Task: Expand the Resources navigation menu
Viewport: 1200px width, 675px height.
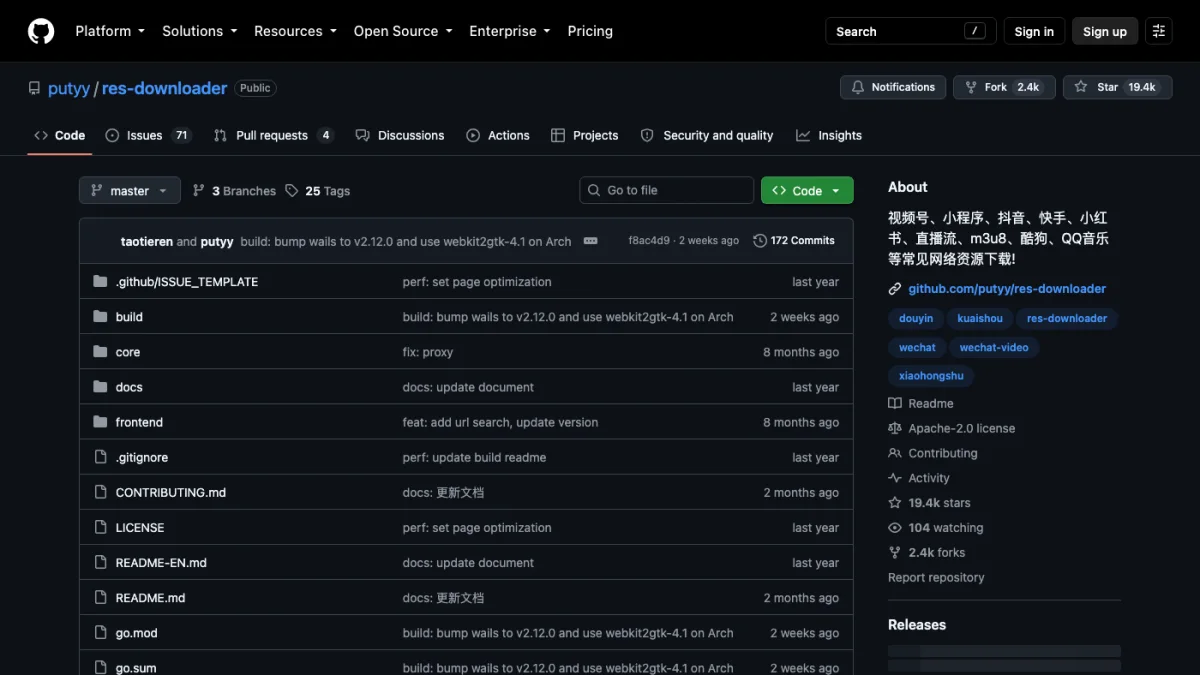Action: click(x=295, y=31)
